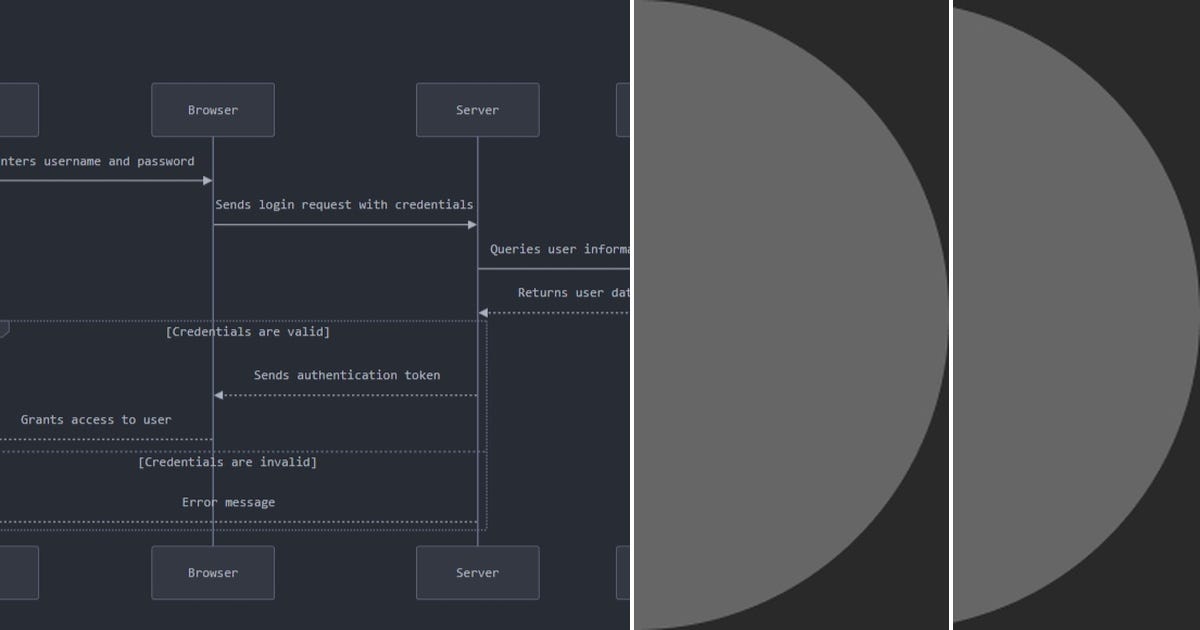Select the top Server participant box
The height and width of the screenshot is (630, 1200).
click(477, 110)
